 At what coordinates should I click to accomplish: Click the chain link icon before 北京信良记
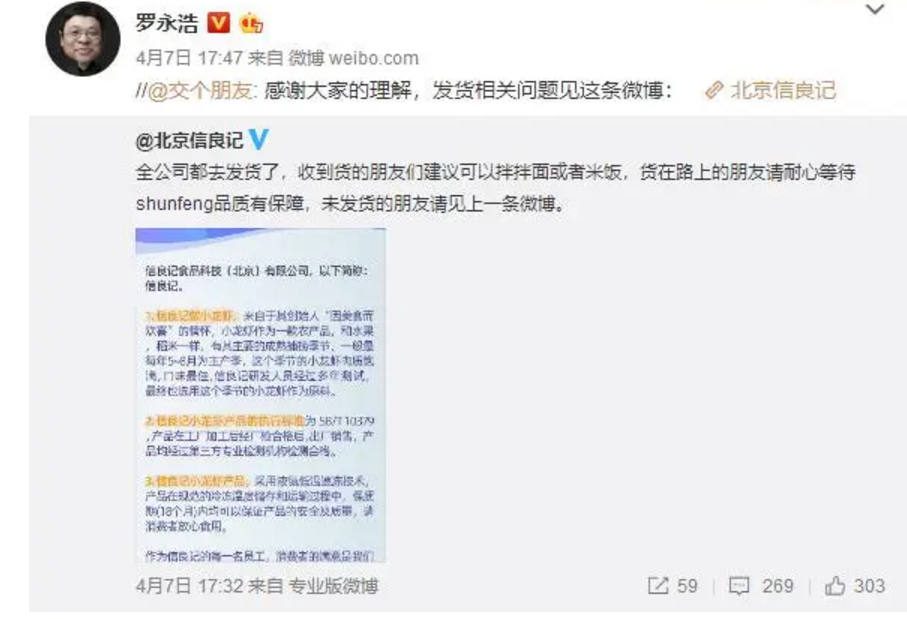point(714,90)
